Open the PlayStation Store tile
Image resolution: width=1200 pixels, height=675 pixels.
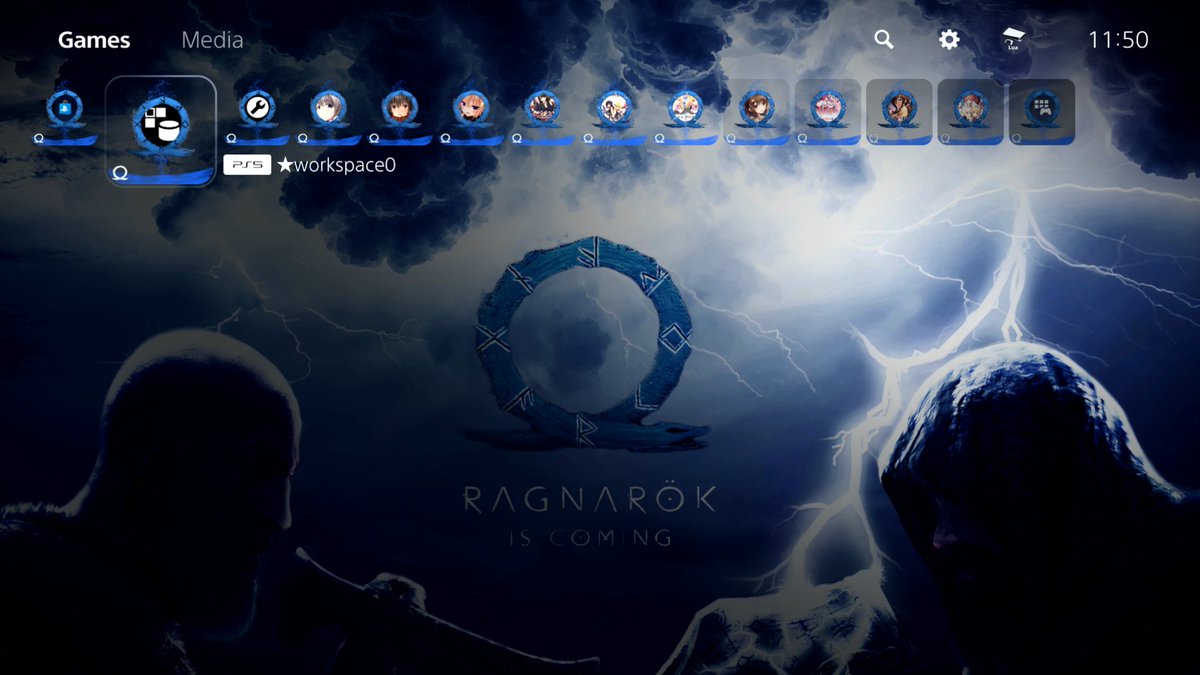[64, 112]
